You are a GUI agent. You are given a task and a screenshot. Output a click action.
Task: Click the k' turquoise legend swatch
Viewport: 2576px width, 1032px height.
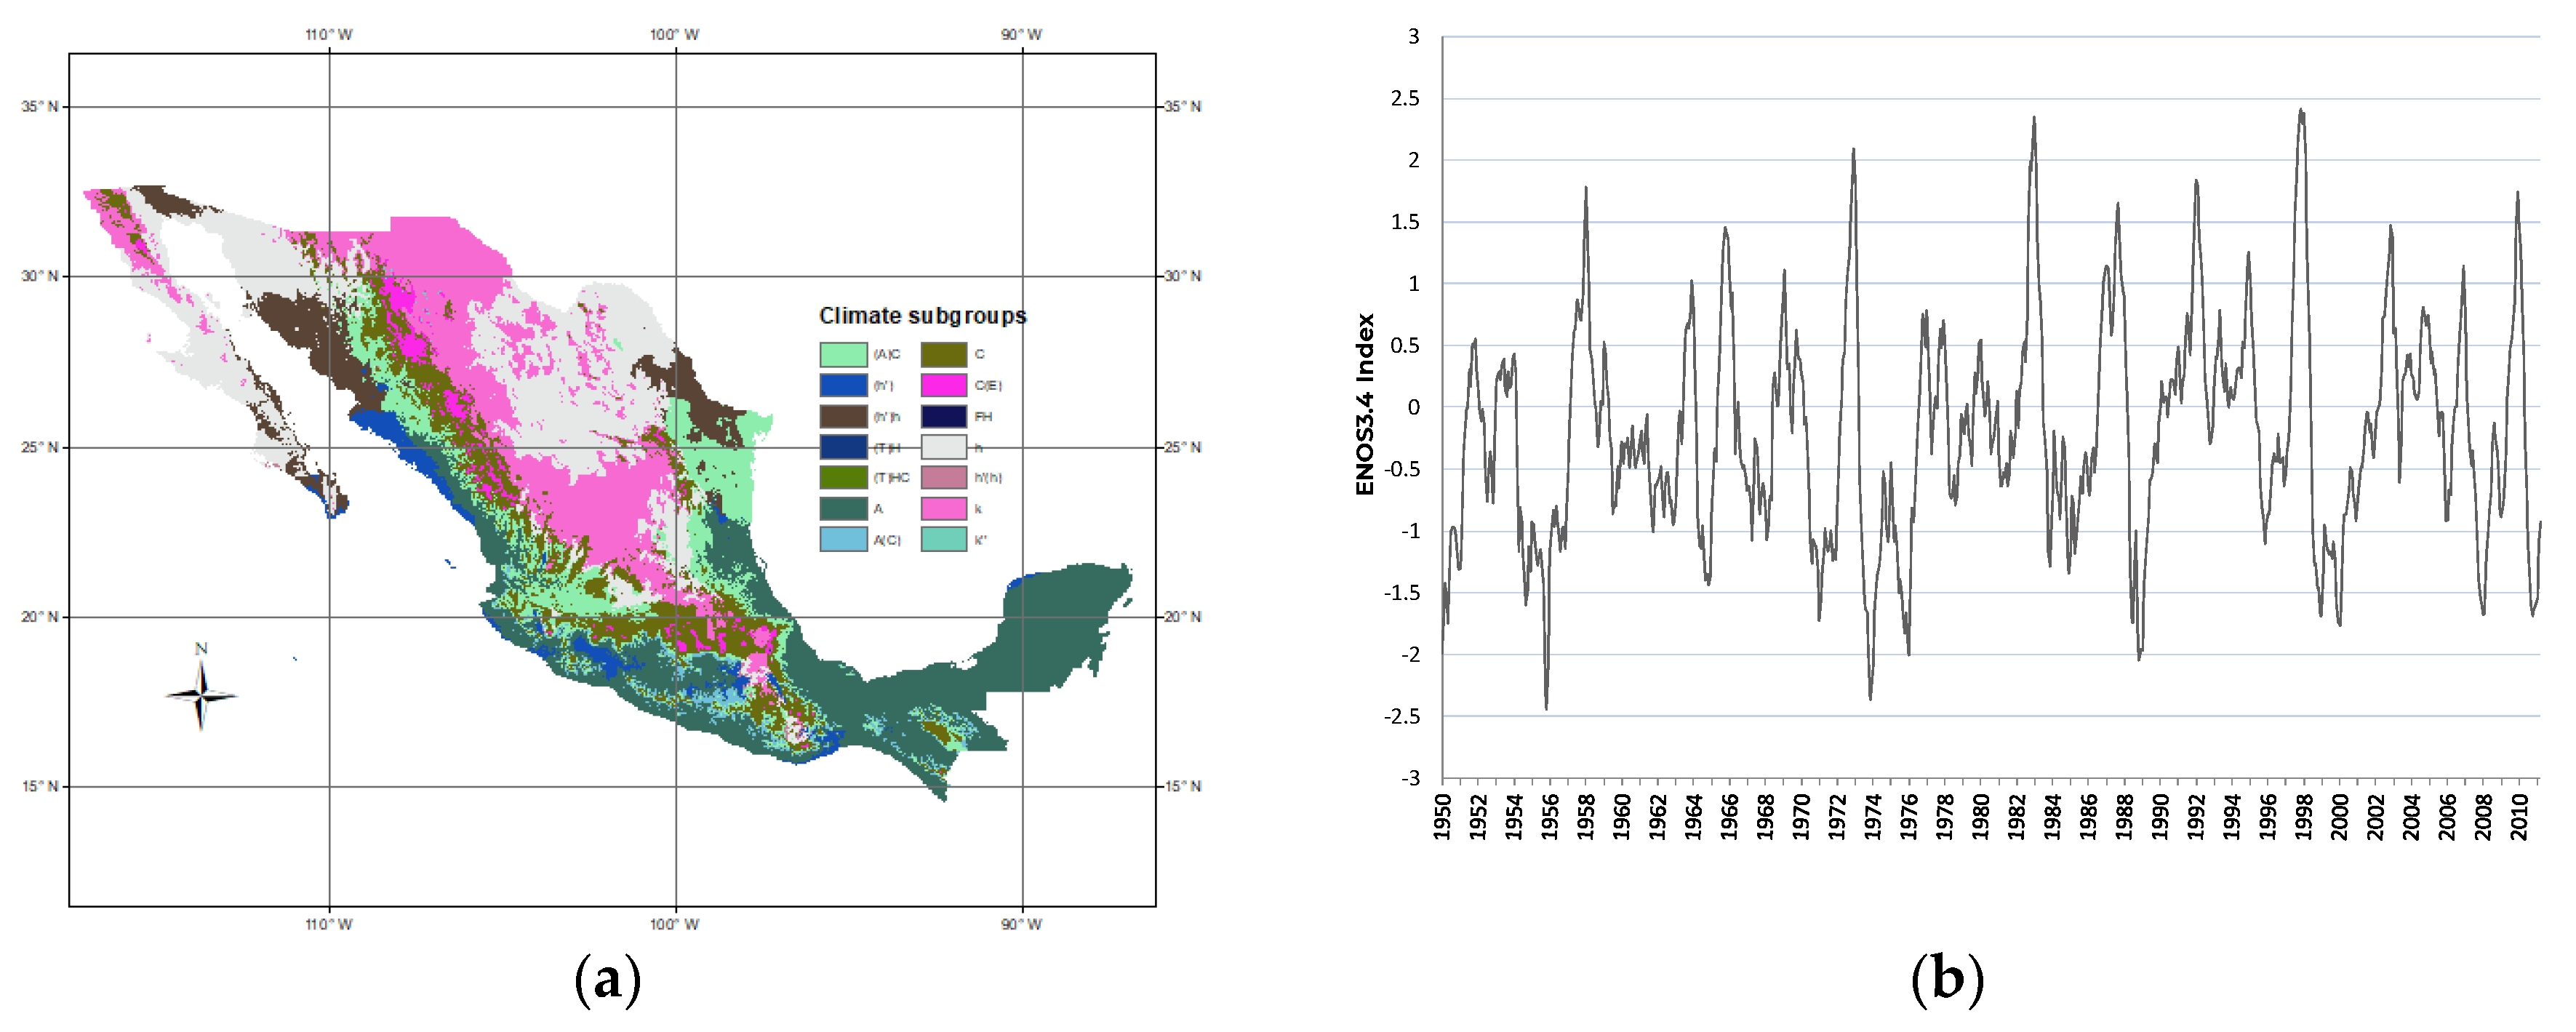943,540
